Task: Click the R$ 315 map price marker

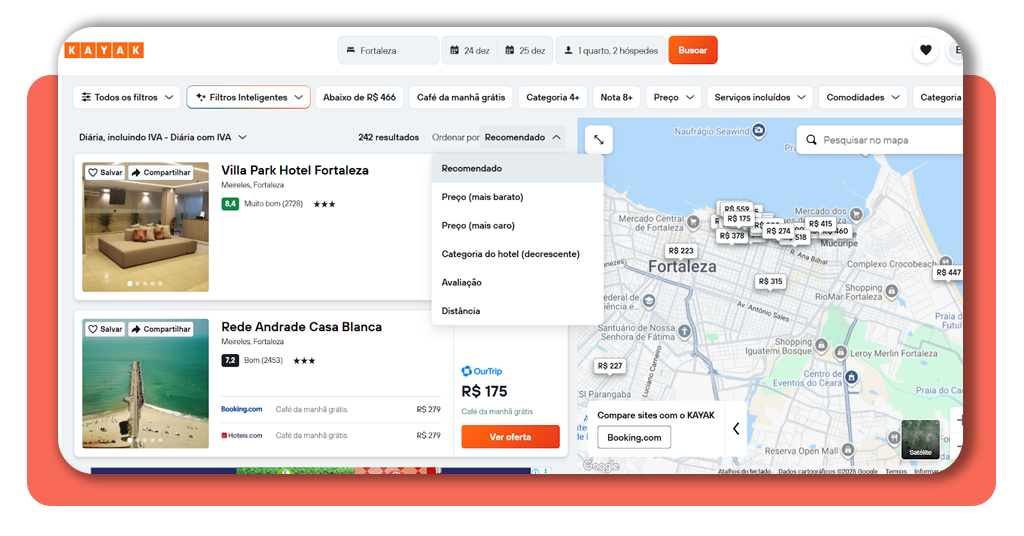Action: (770, 282)
